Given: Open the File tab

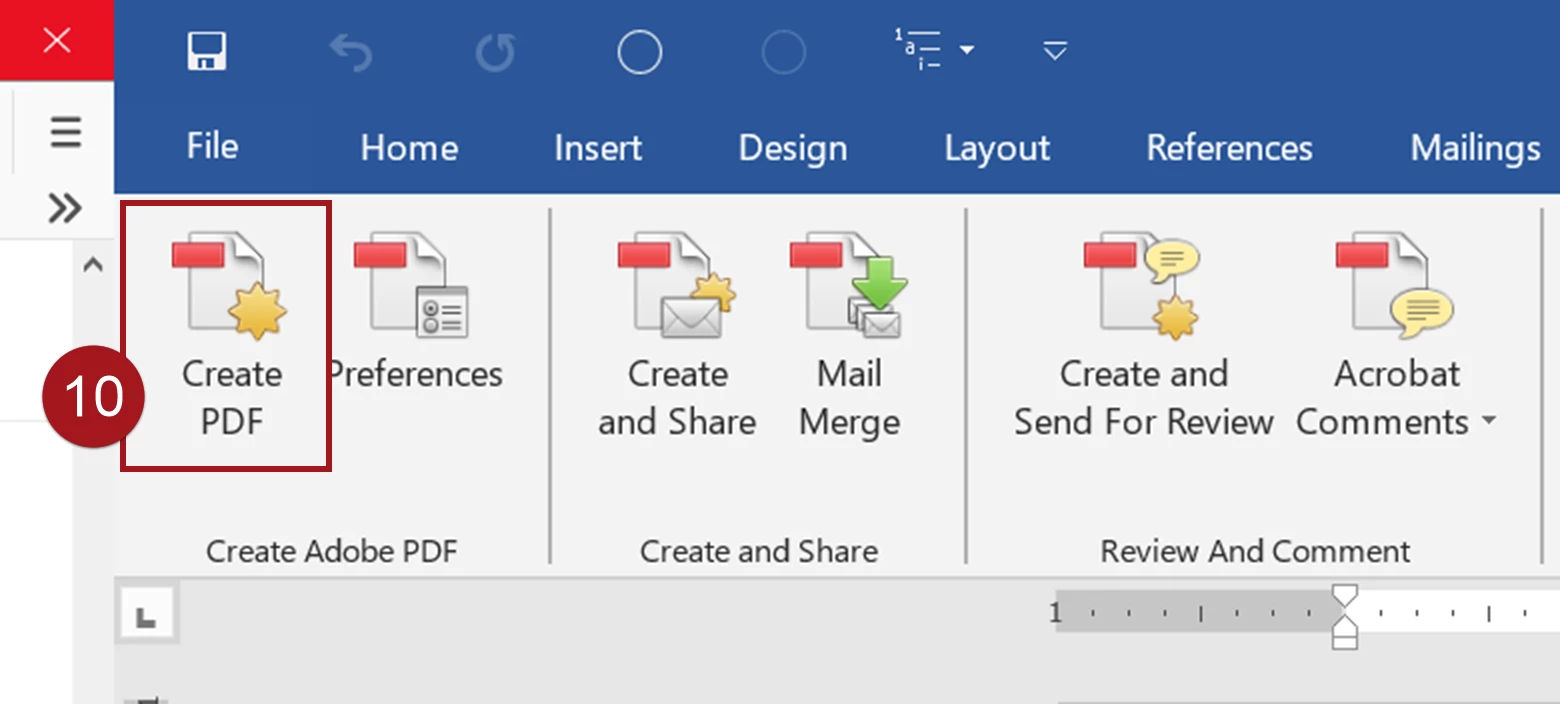Looking at the screenshot, I should point(212,147).
